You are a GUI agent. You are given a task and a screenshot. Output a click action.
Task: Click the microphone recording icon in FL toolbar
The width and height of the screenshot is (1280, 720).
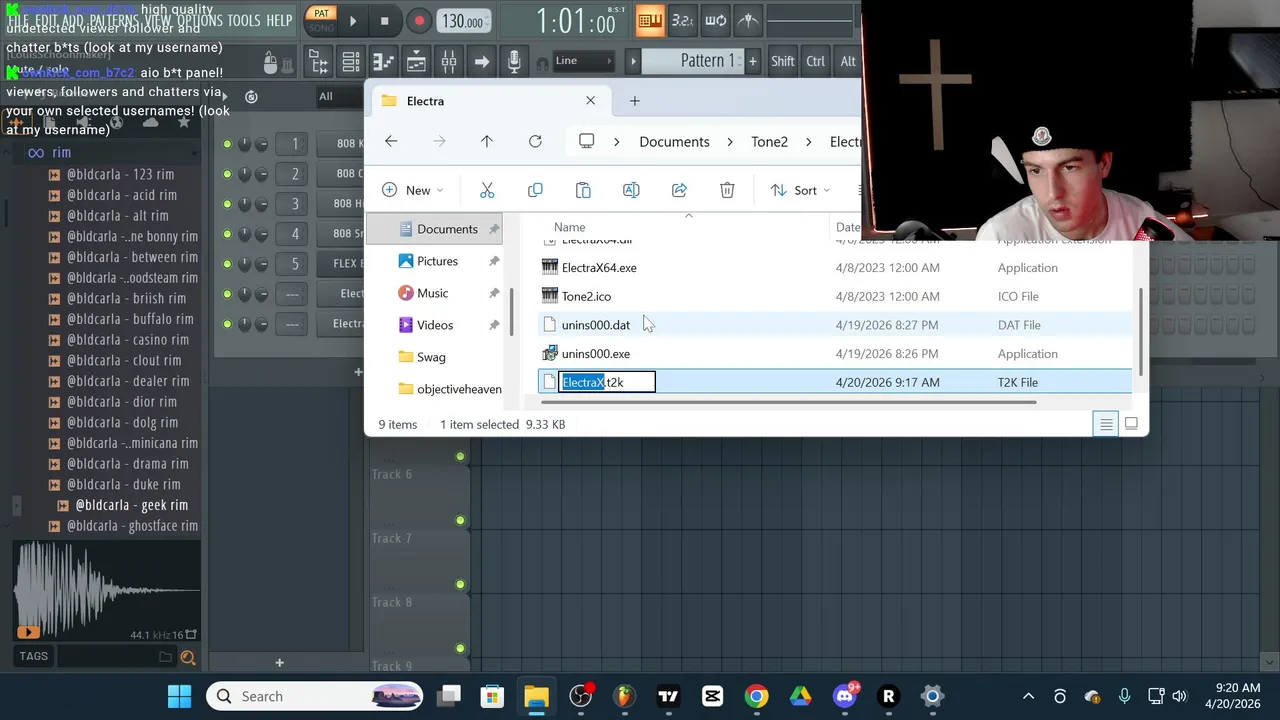[x=513, y=62]
